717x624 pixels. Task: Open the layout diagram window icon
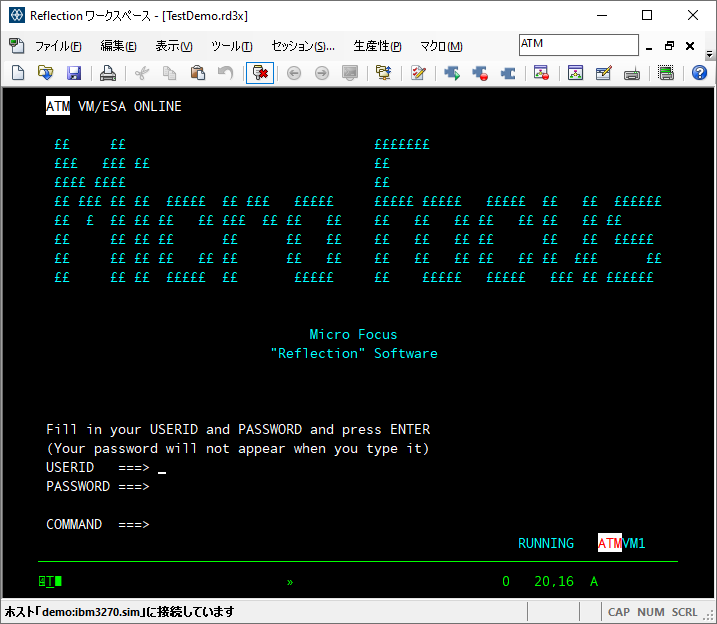[x=575, y=73]
